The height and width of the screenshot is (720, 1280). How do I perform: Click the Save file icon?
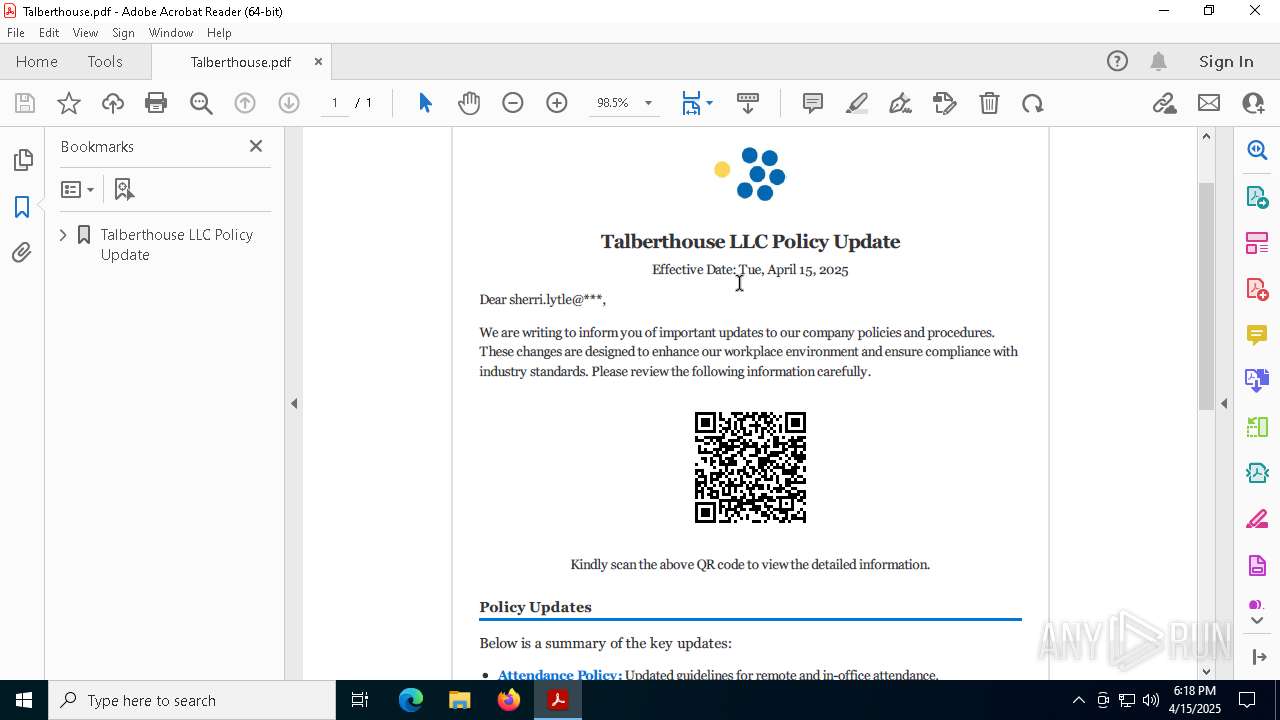point(25,103)
